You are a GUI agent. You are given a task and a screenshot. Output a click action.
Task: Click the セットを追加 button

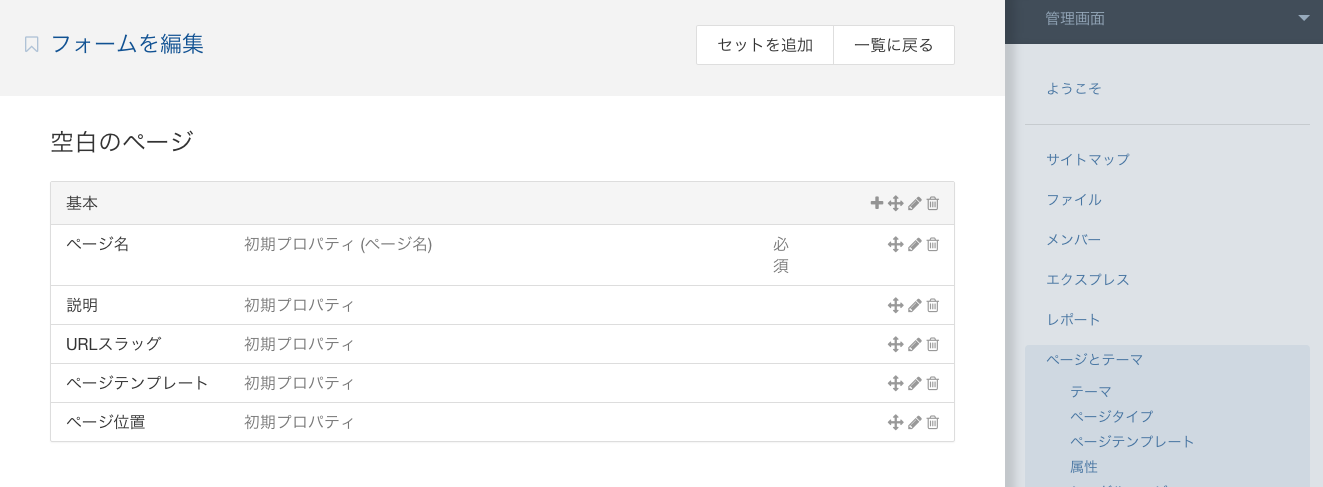click(765, 45)
